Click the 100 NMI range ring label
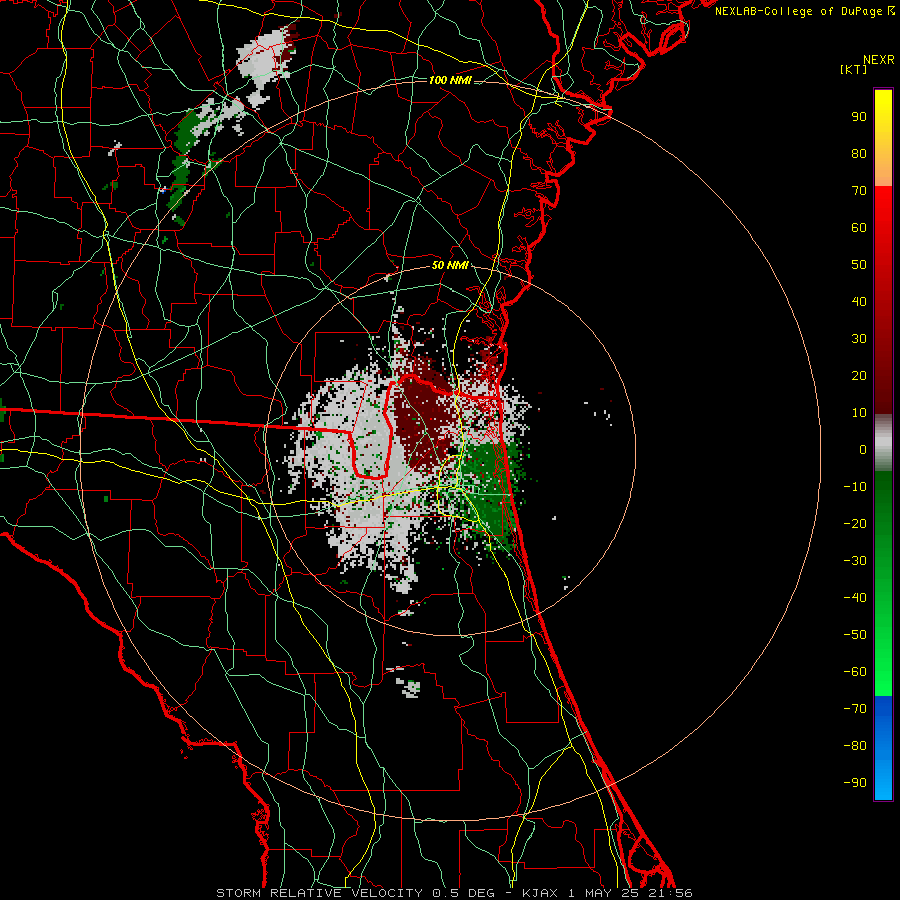 point(450,80)
